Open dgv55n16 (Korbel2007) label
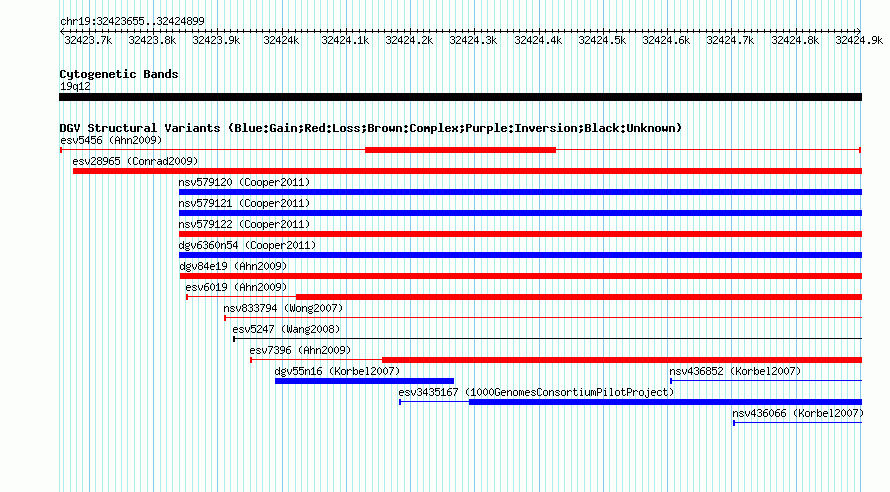 [337, 371]
